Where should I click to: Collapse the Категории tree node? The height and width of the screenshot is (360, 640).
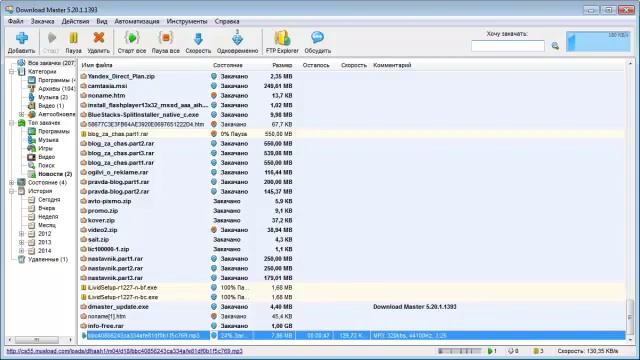12,71
